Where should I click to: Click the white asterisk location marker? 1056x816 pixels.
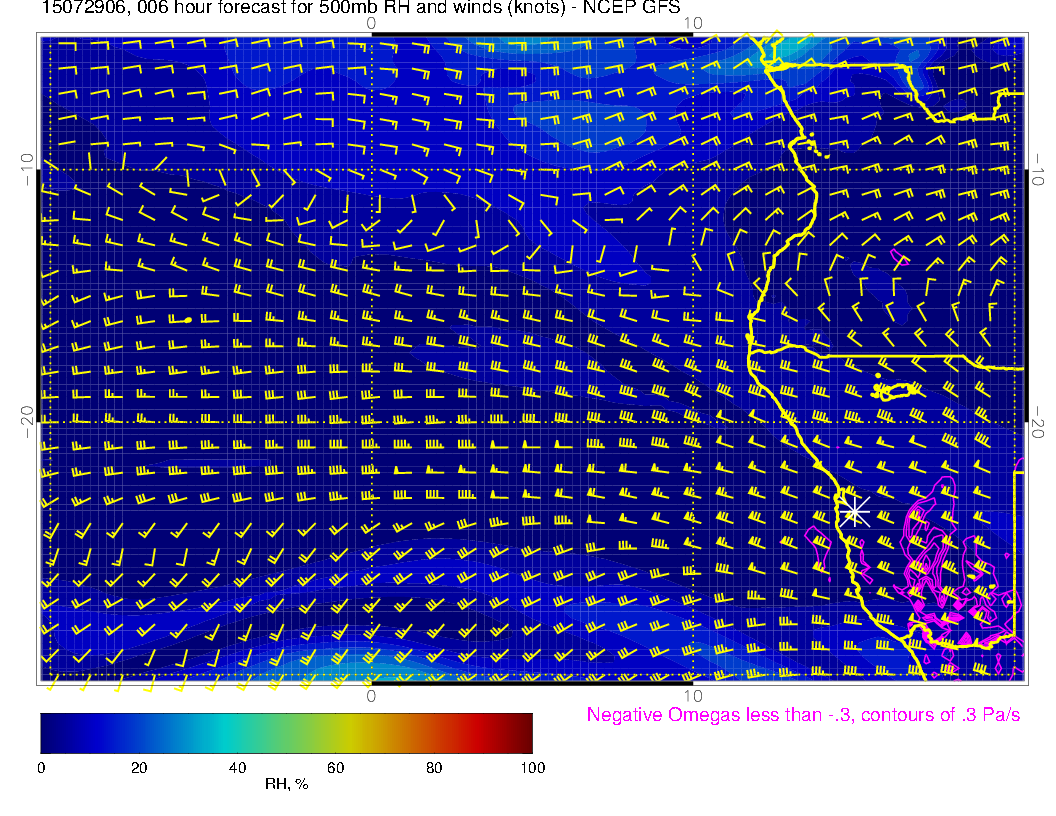854,511
